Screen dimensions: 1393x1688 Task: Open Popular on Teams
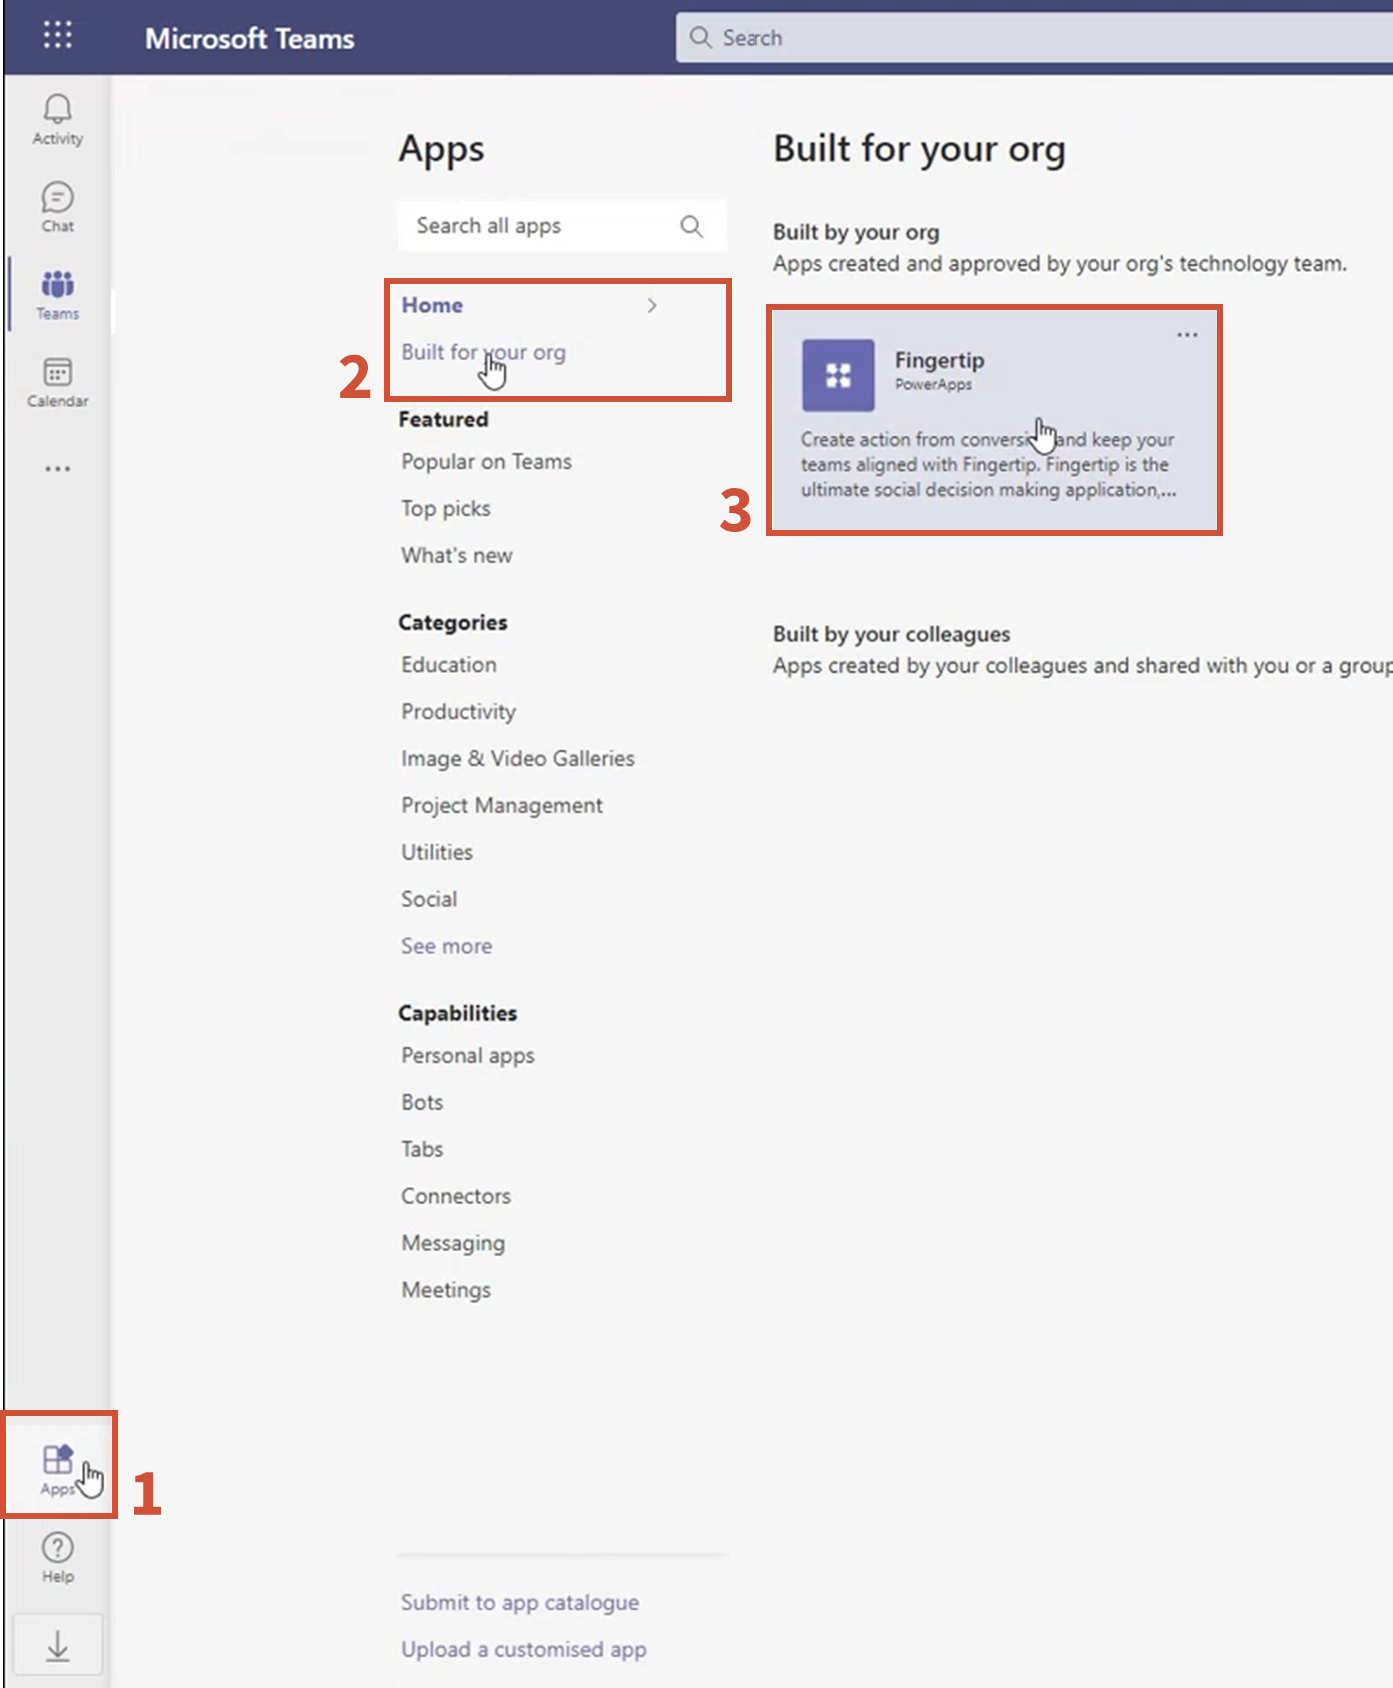coord(486,462)
